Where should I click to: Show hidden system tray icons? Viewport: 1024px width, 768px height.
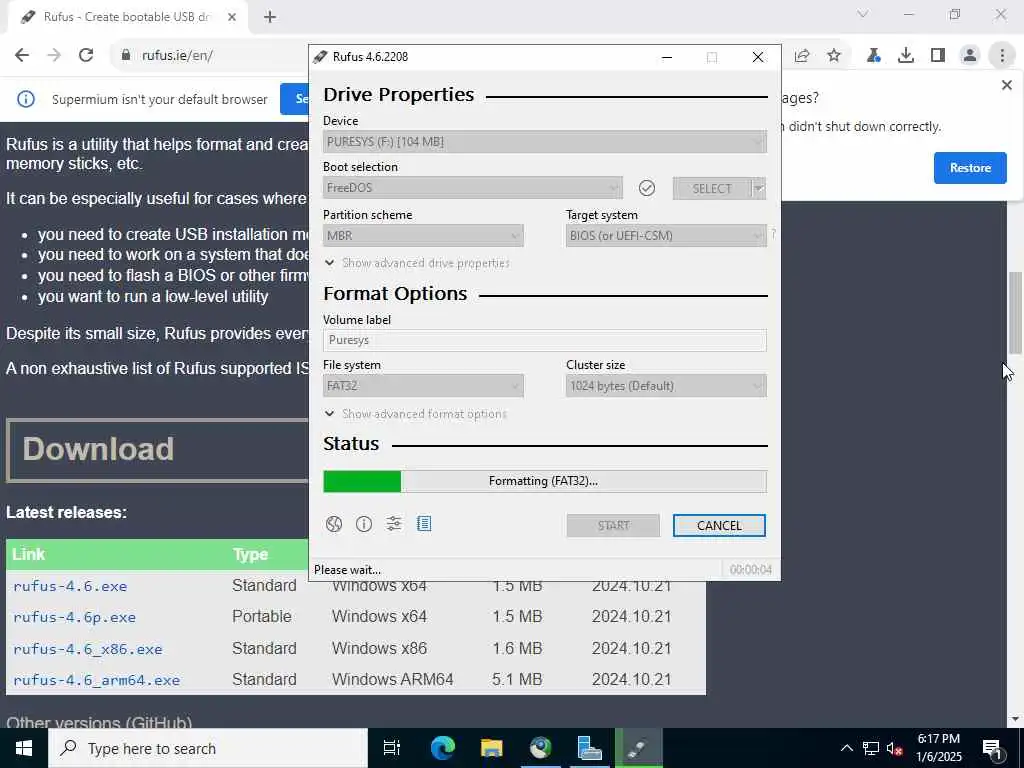[x=846, y=748]
